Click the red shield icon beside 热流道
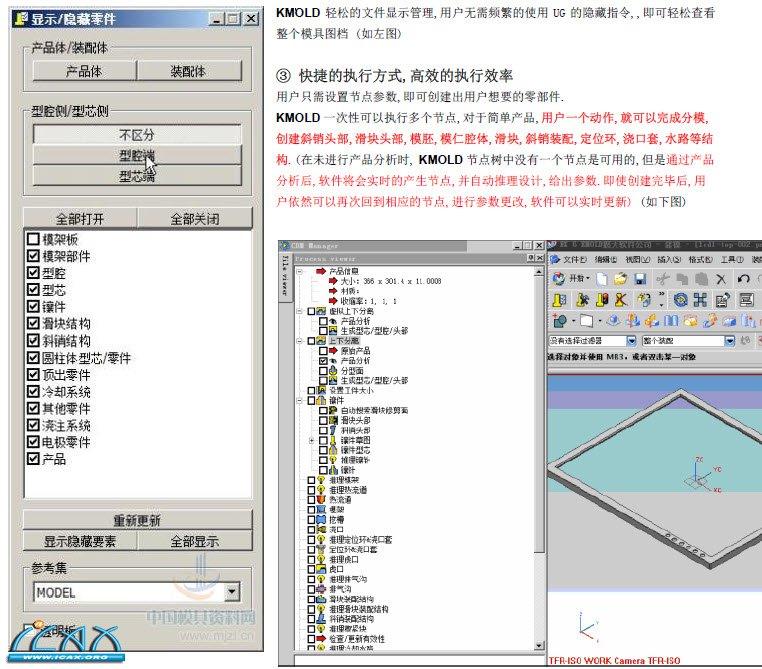Viewport: 762px width, 669px height. coord(321,499)
